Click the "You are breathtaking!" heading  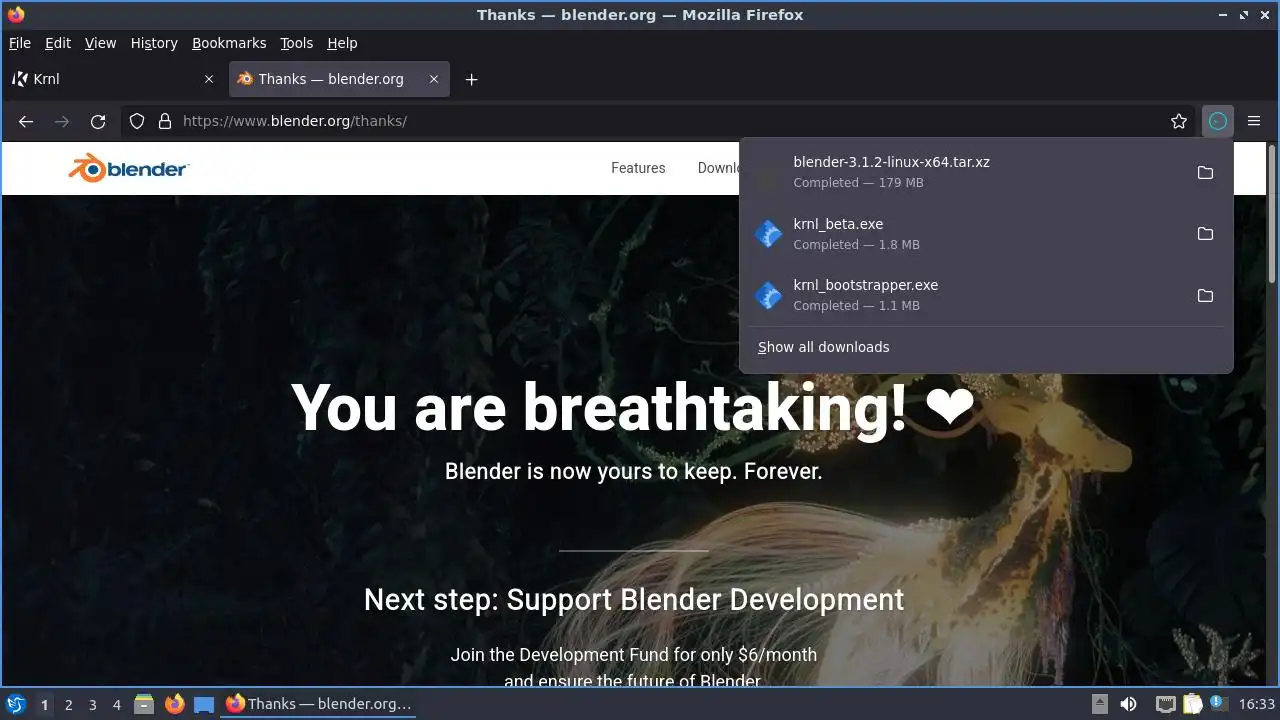pyautogui.click(x=633, y=408)
